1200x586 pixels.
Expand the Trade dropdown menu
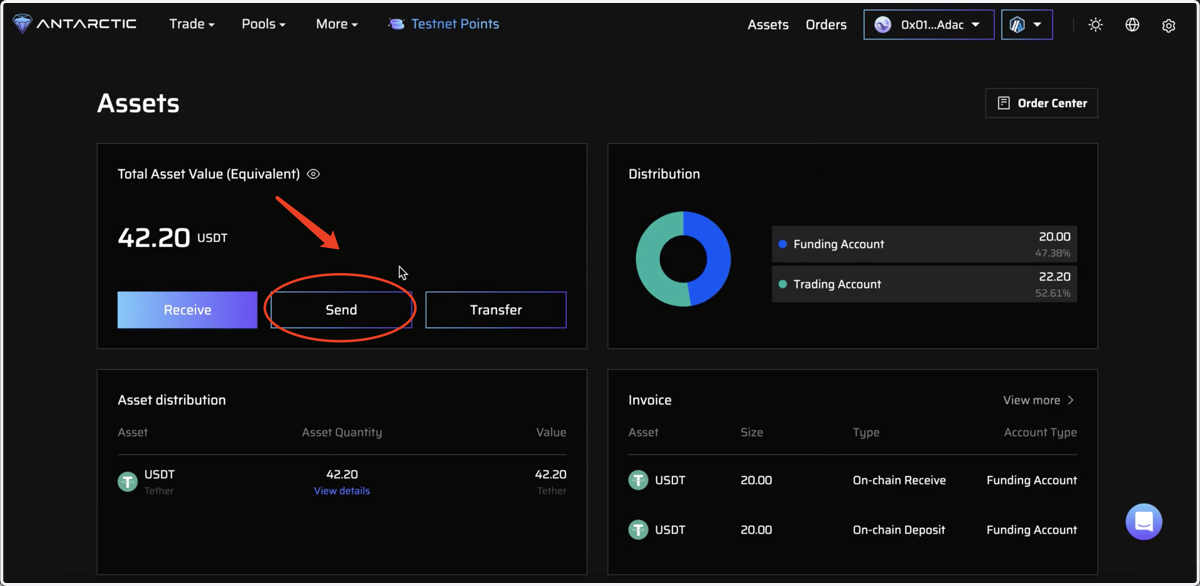192,24
